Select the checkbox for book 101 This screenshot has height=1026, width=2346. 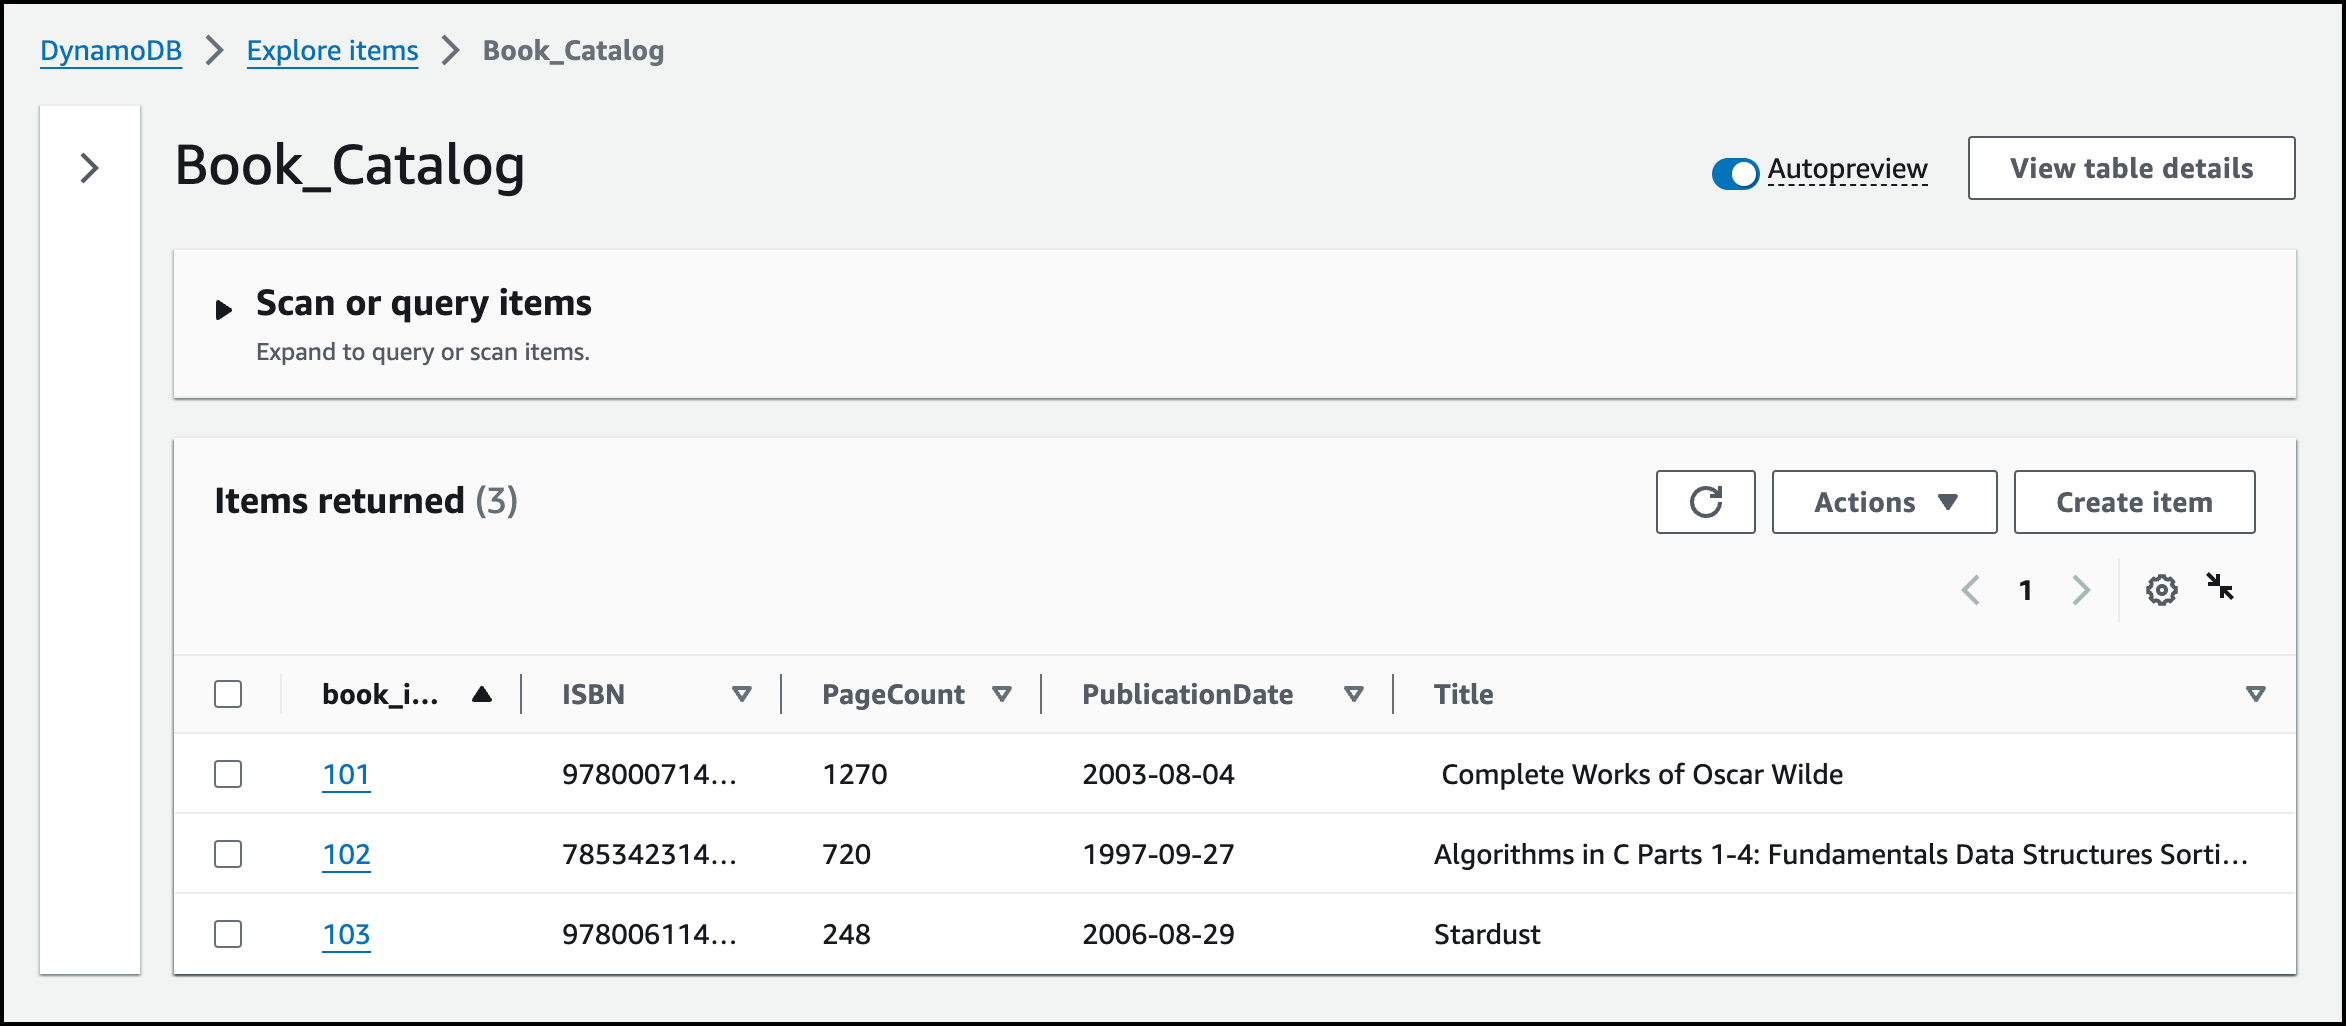coord(228,774)
